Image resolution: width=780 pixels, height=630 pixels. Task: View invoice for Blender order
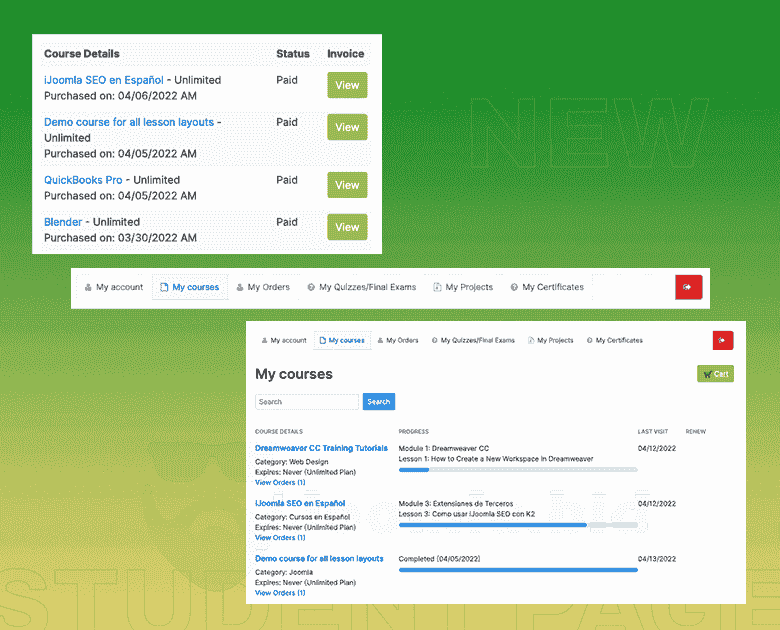pyautogui.click(x=347, y=227)
